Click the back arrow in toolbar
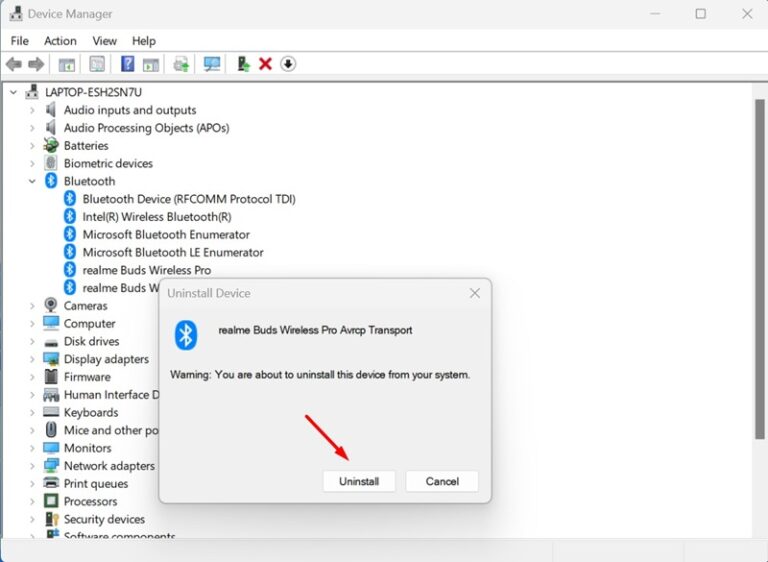Screen dimensions: 768x562 [14, 64]
